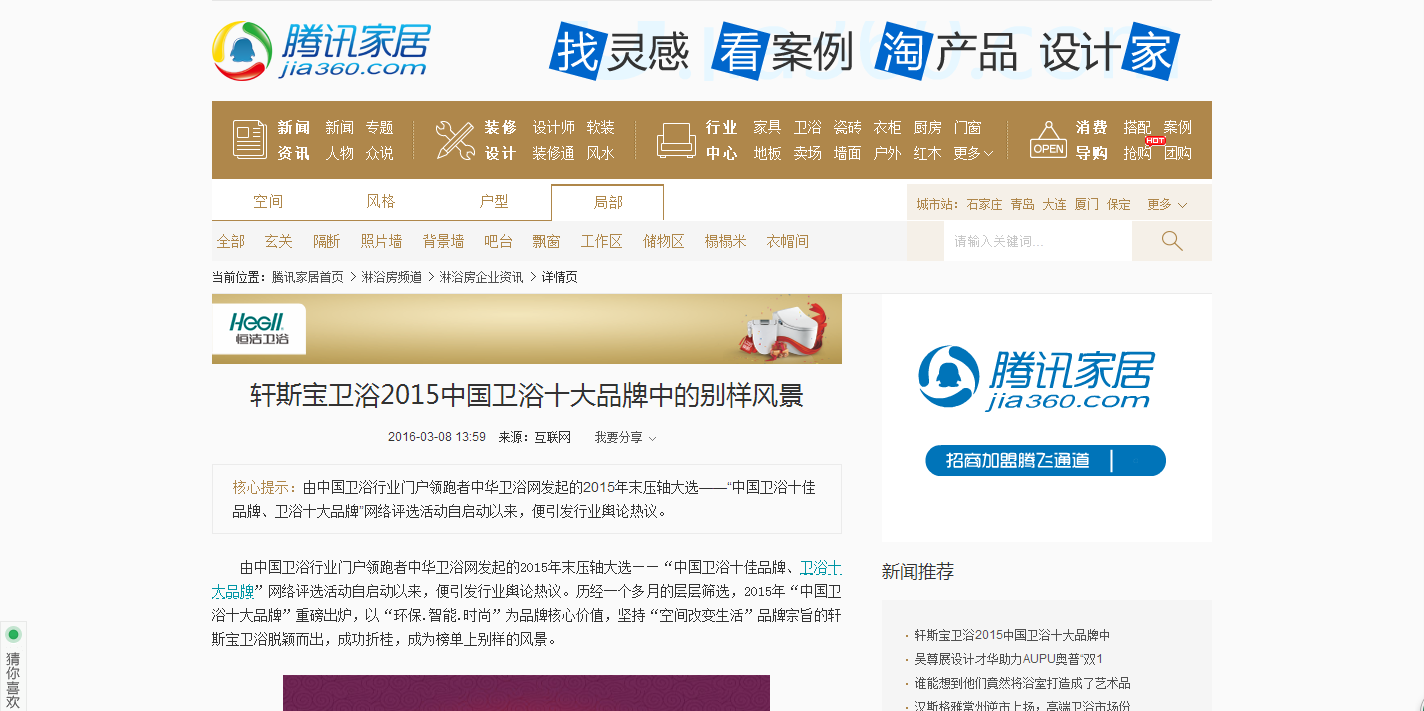This screenshot has width=1424, height=711.
Task: Expand the 更多 city stations dropdown
Action: coord(1167,204)
